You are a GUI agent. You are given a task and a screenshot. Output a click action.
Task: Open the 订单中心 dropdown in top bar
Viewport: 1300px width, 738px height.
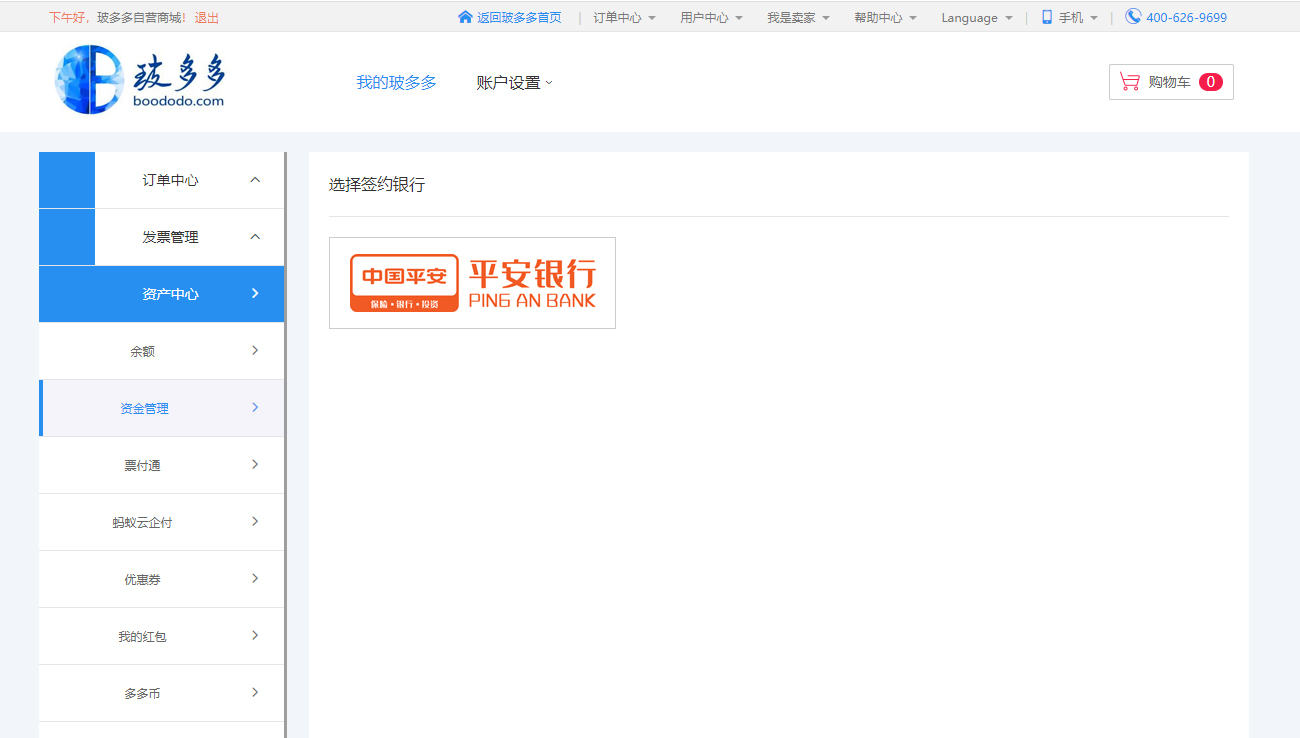point(624,18)
